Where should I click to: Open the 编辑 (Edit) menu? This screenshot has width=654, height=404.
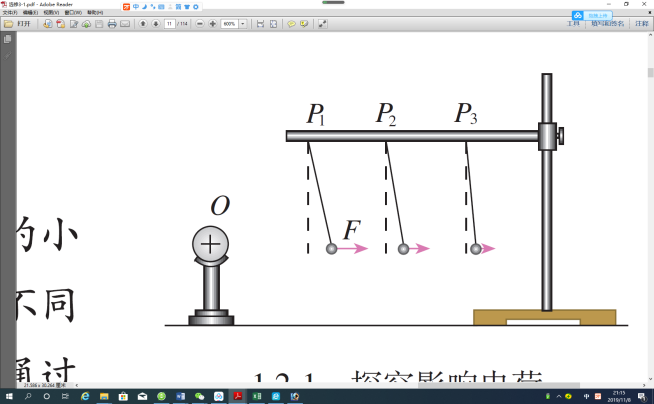coord(30,13)
